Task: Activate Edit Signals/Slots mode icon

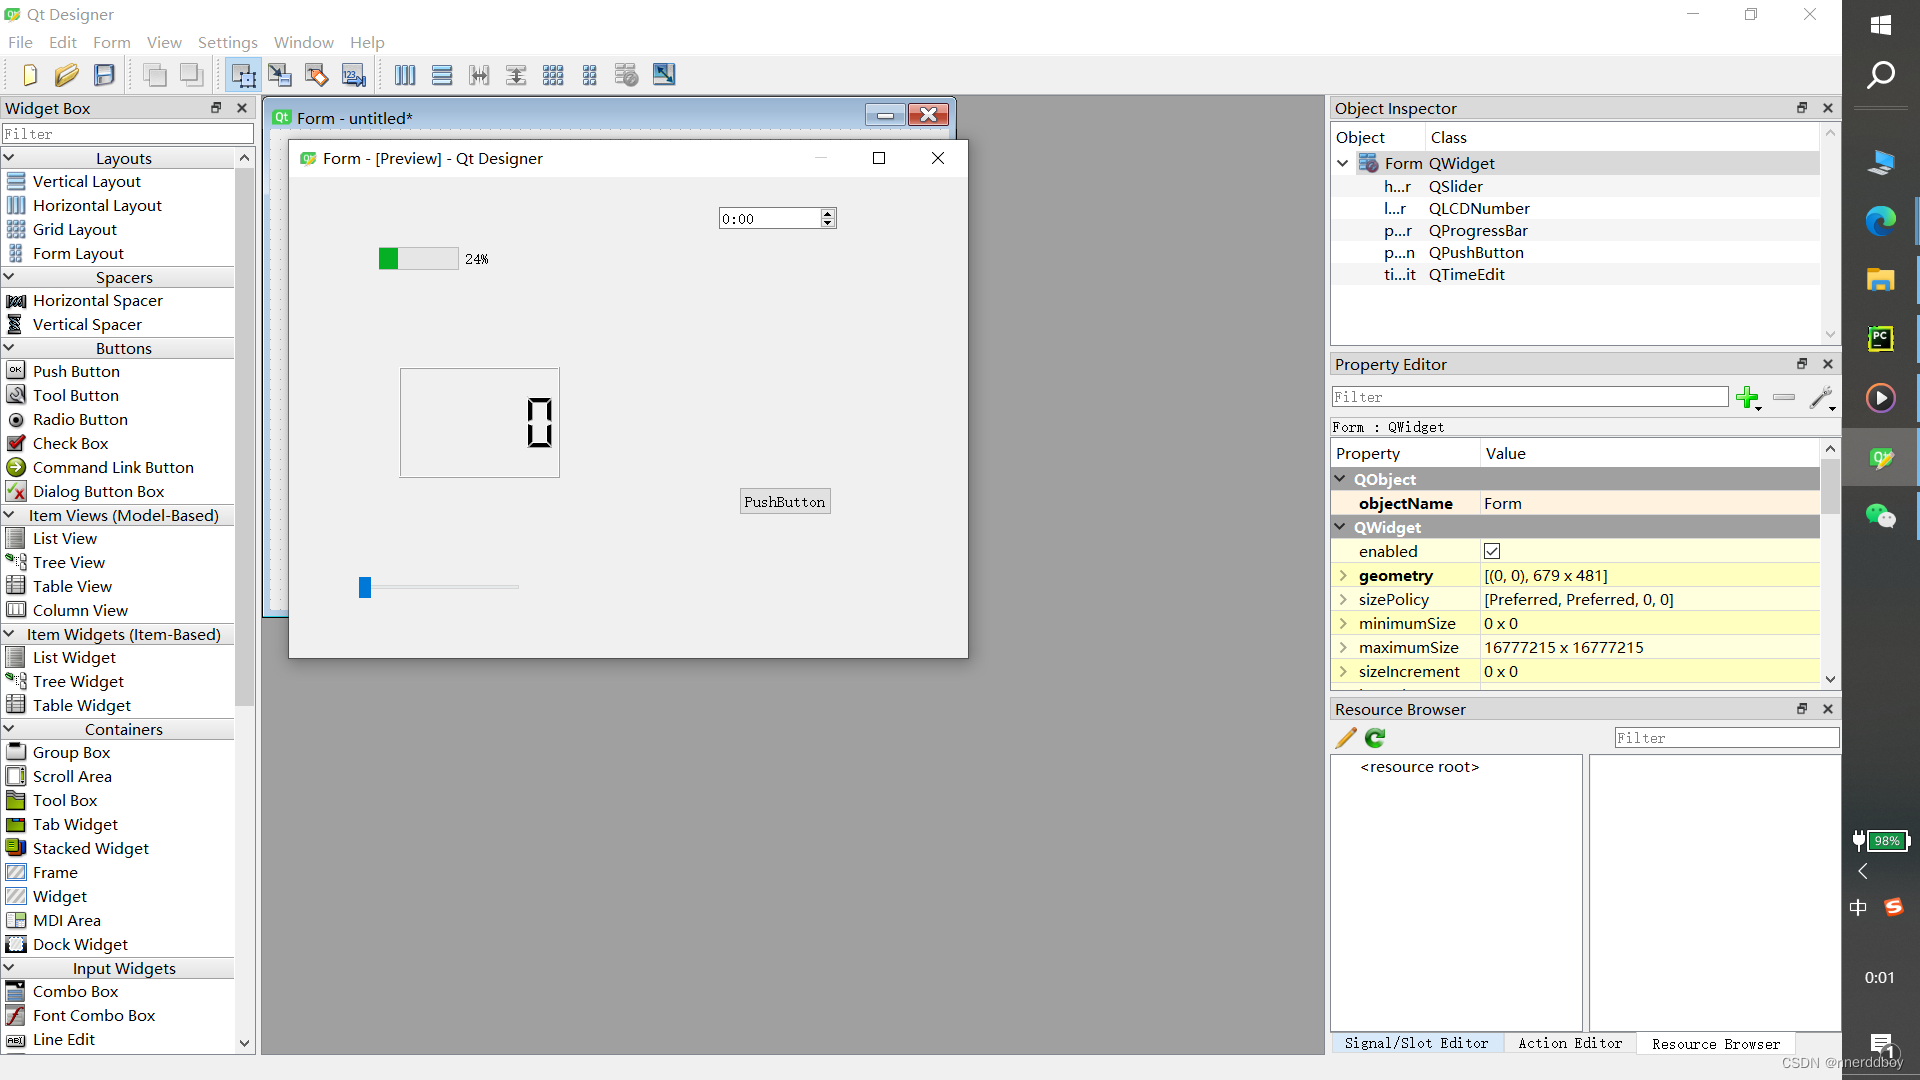Action: click(x=280, y=75)
